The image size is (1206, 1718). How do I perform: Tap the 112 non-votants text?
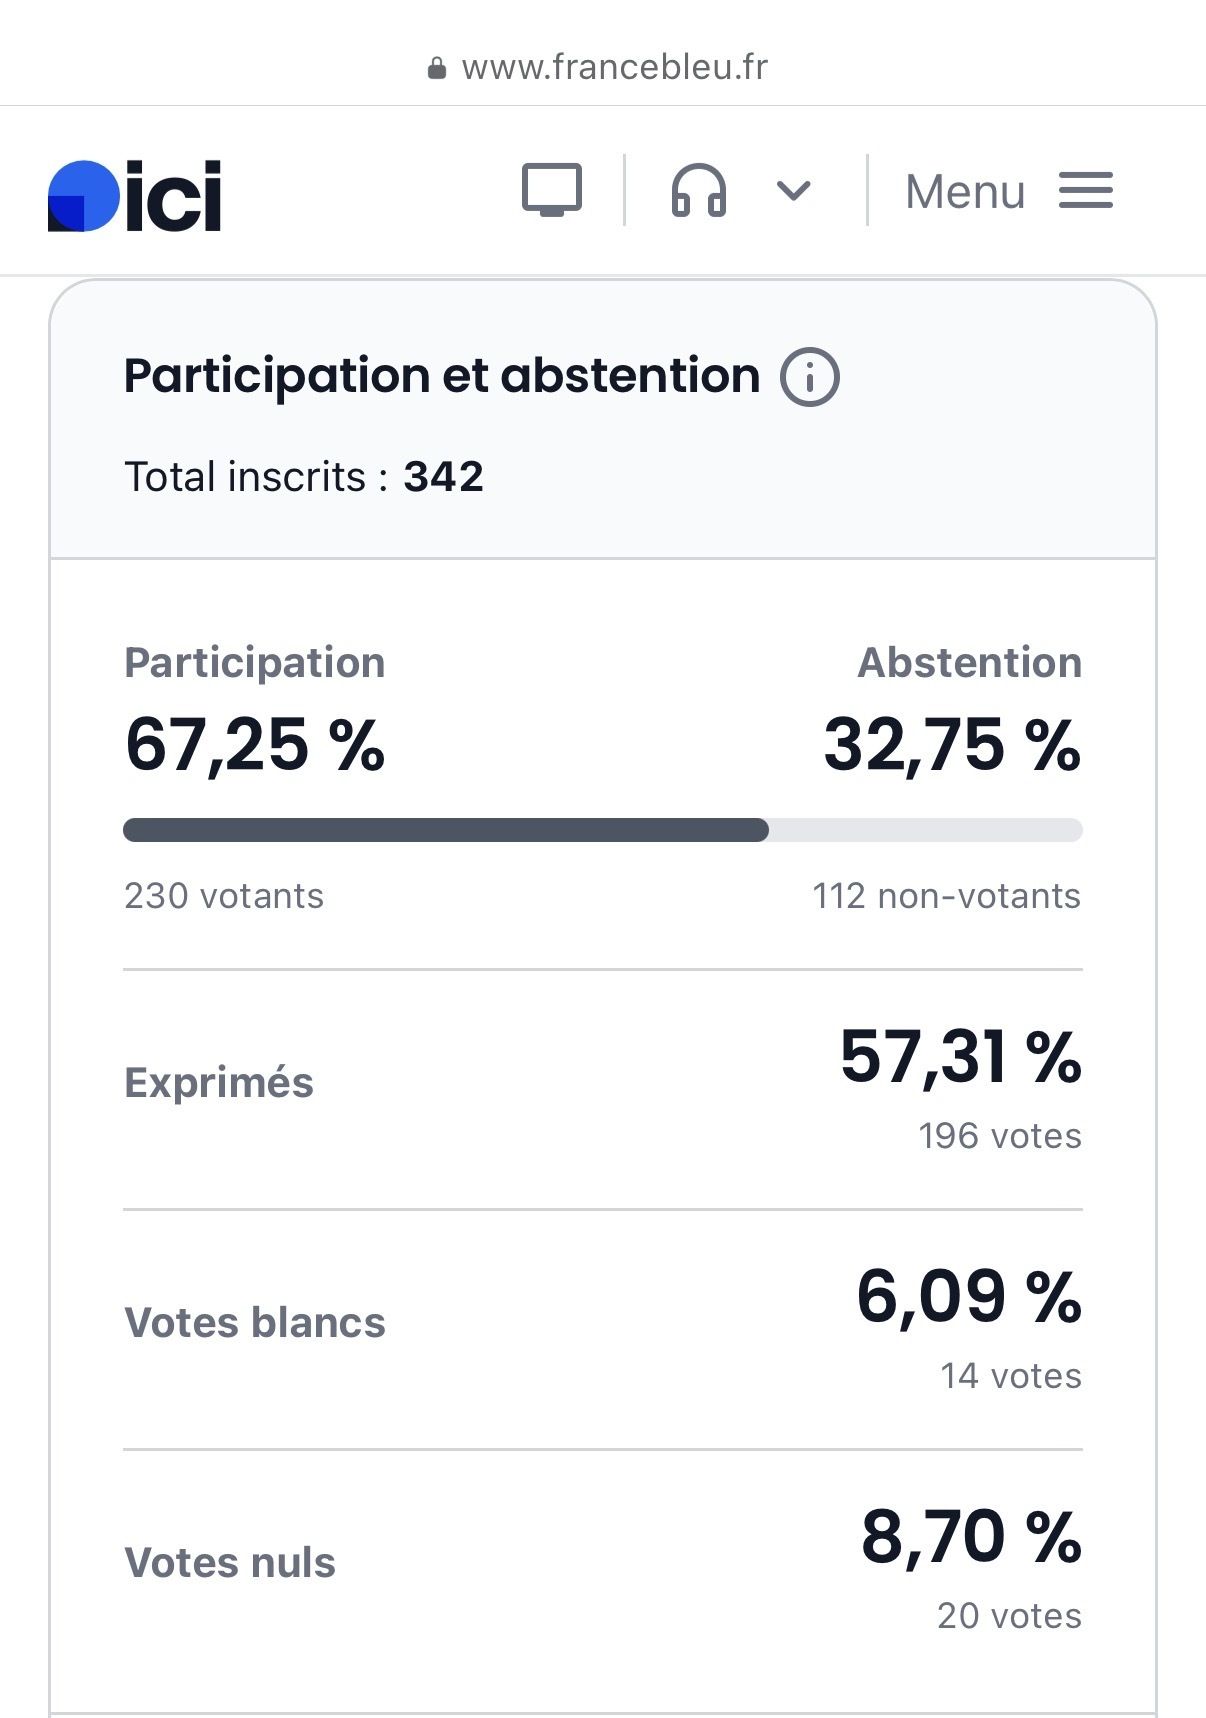click(945, 896)
